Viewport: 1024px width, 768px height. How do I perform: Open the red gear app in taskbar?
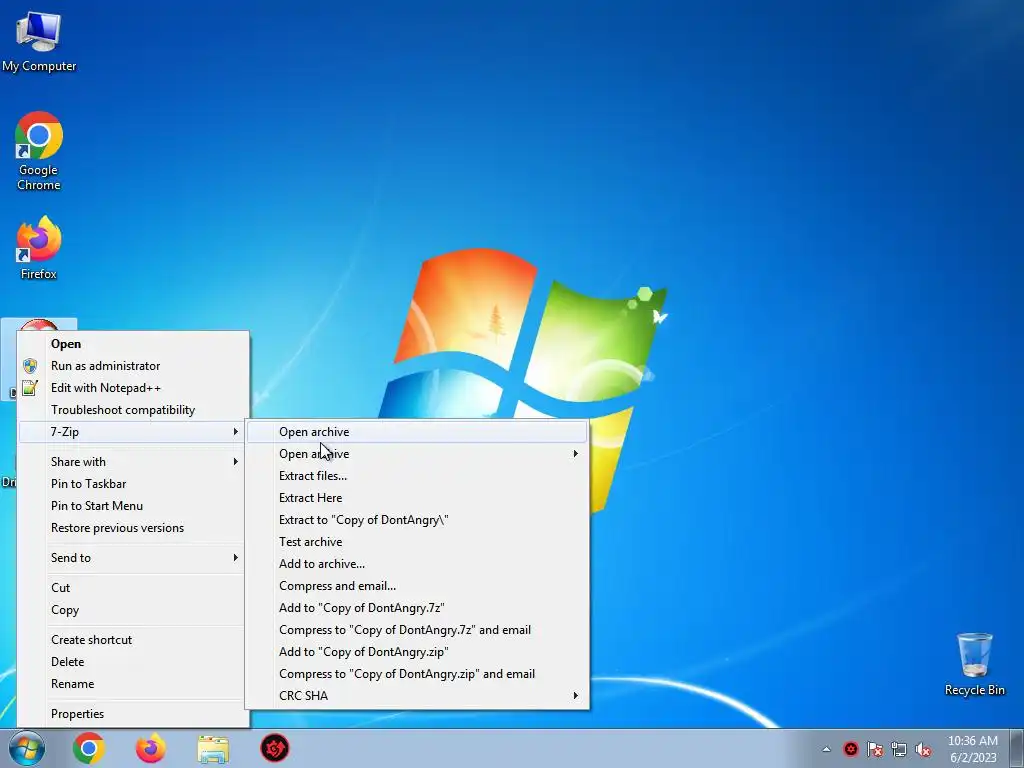(275, 748)
